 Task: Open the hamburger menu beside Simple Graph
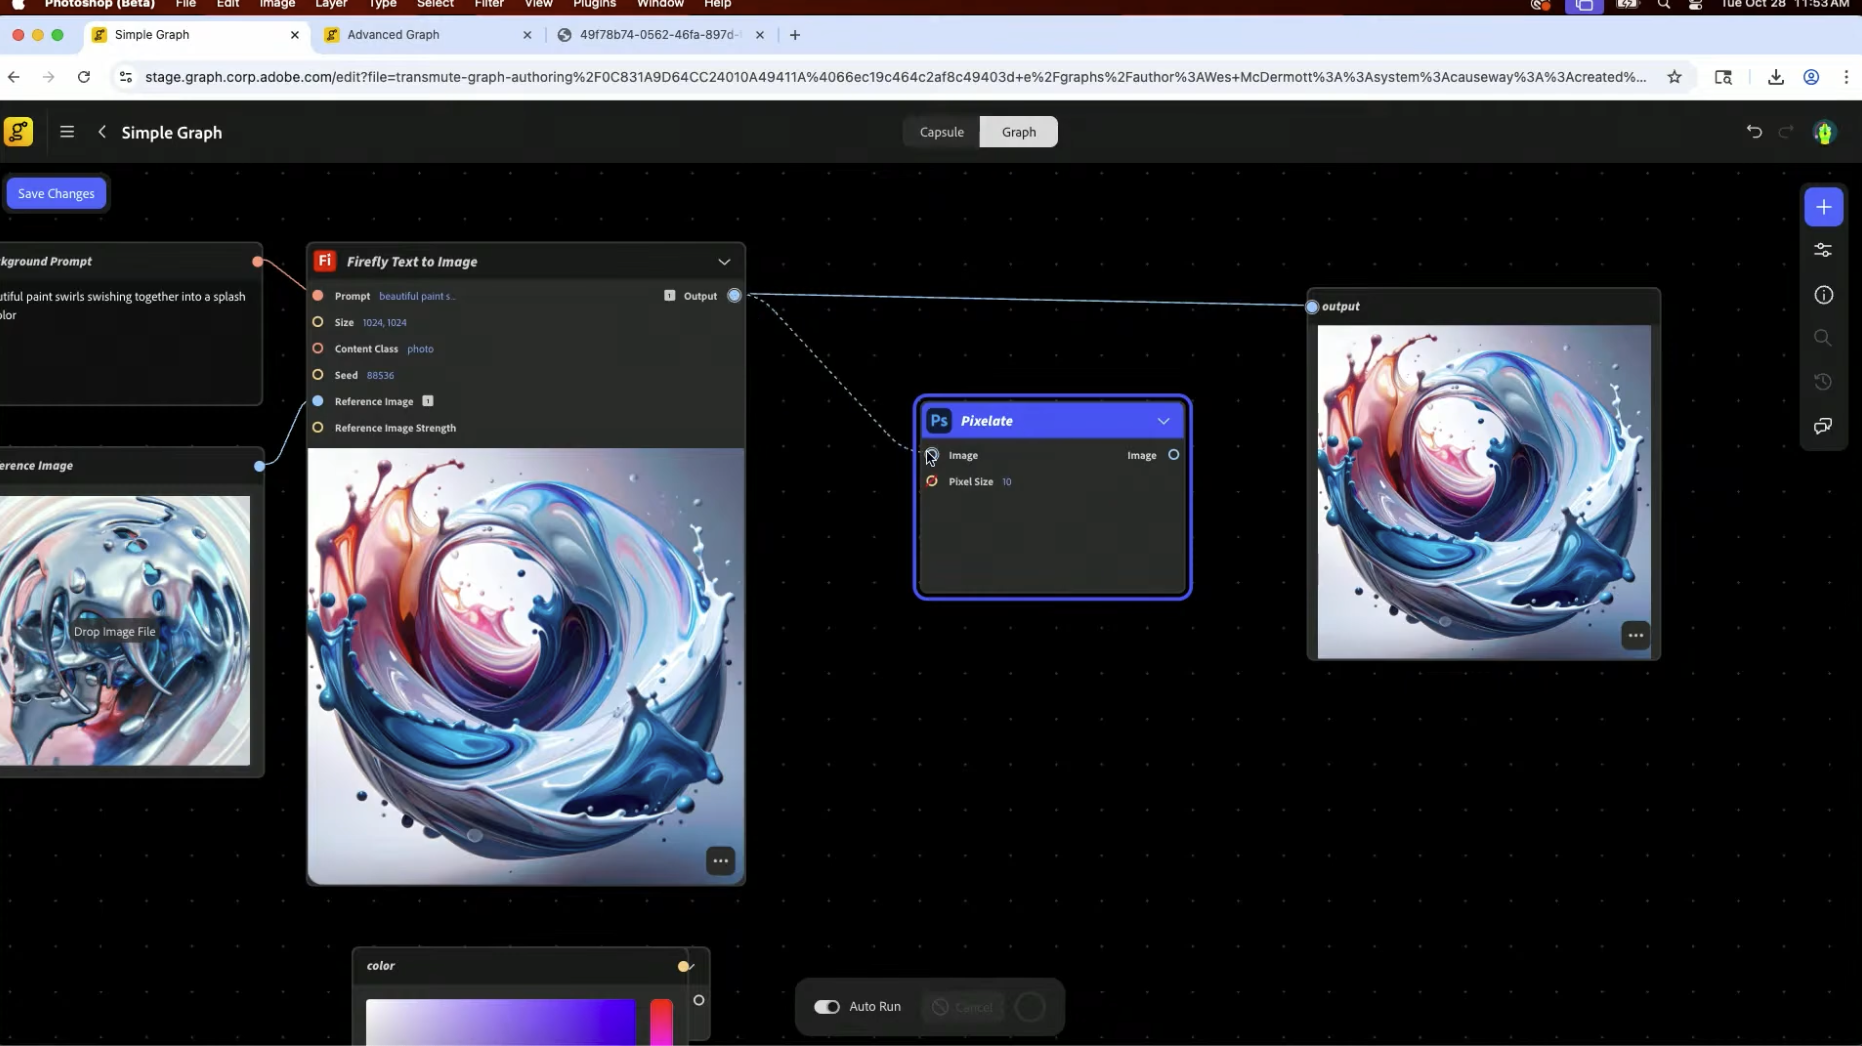point(67,132)
